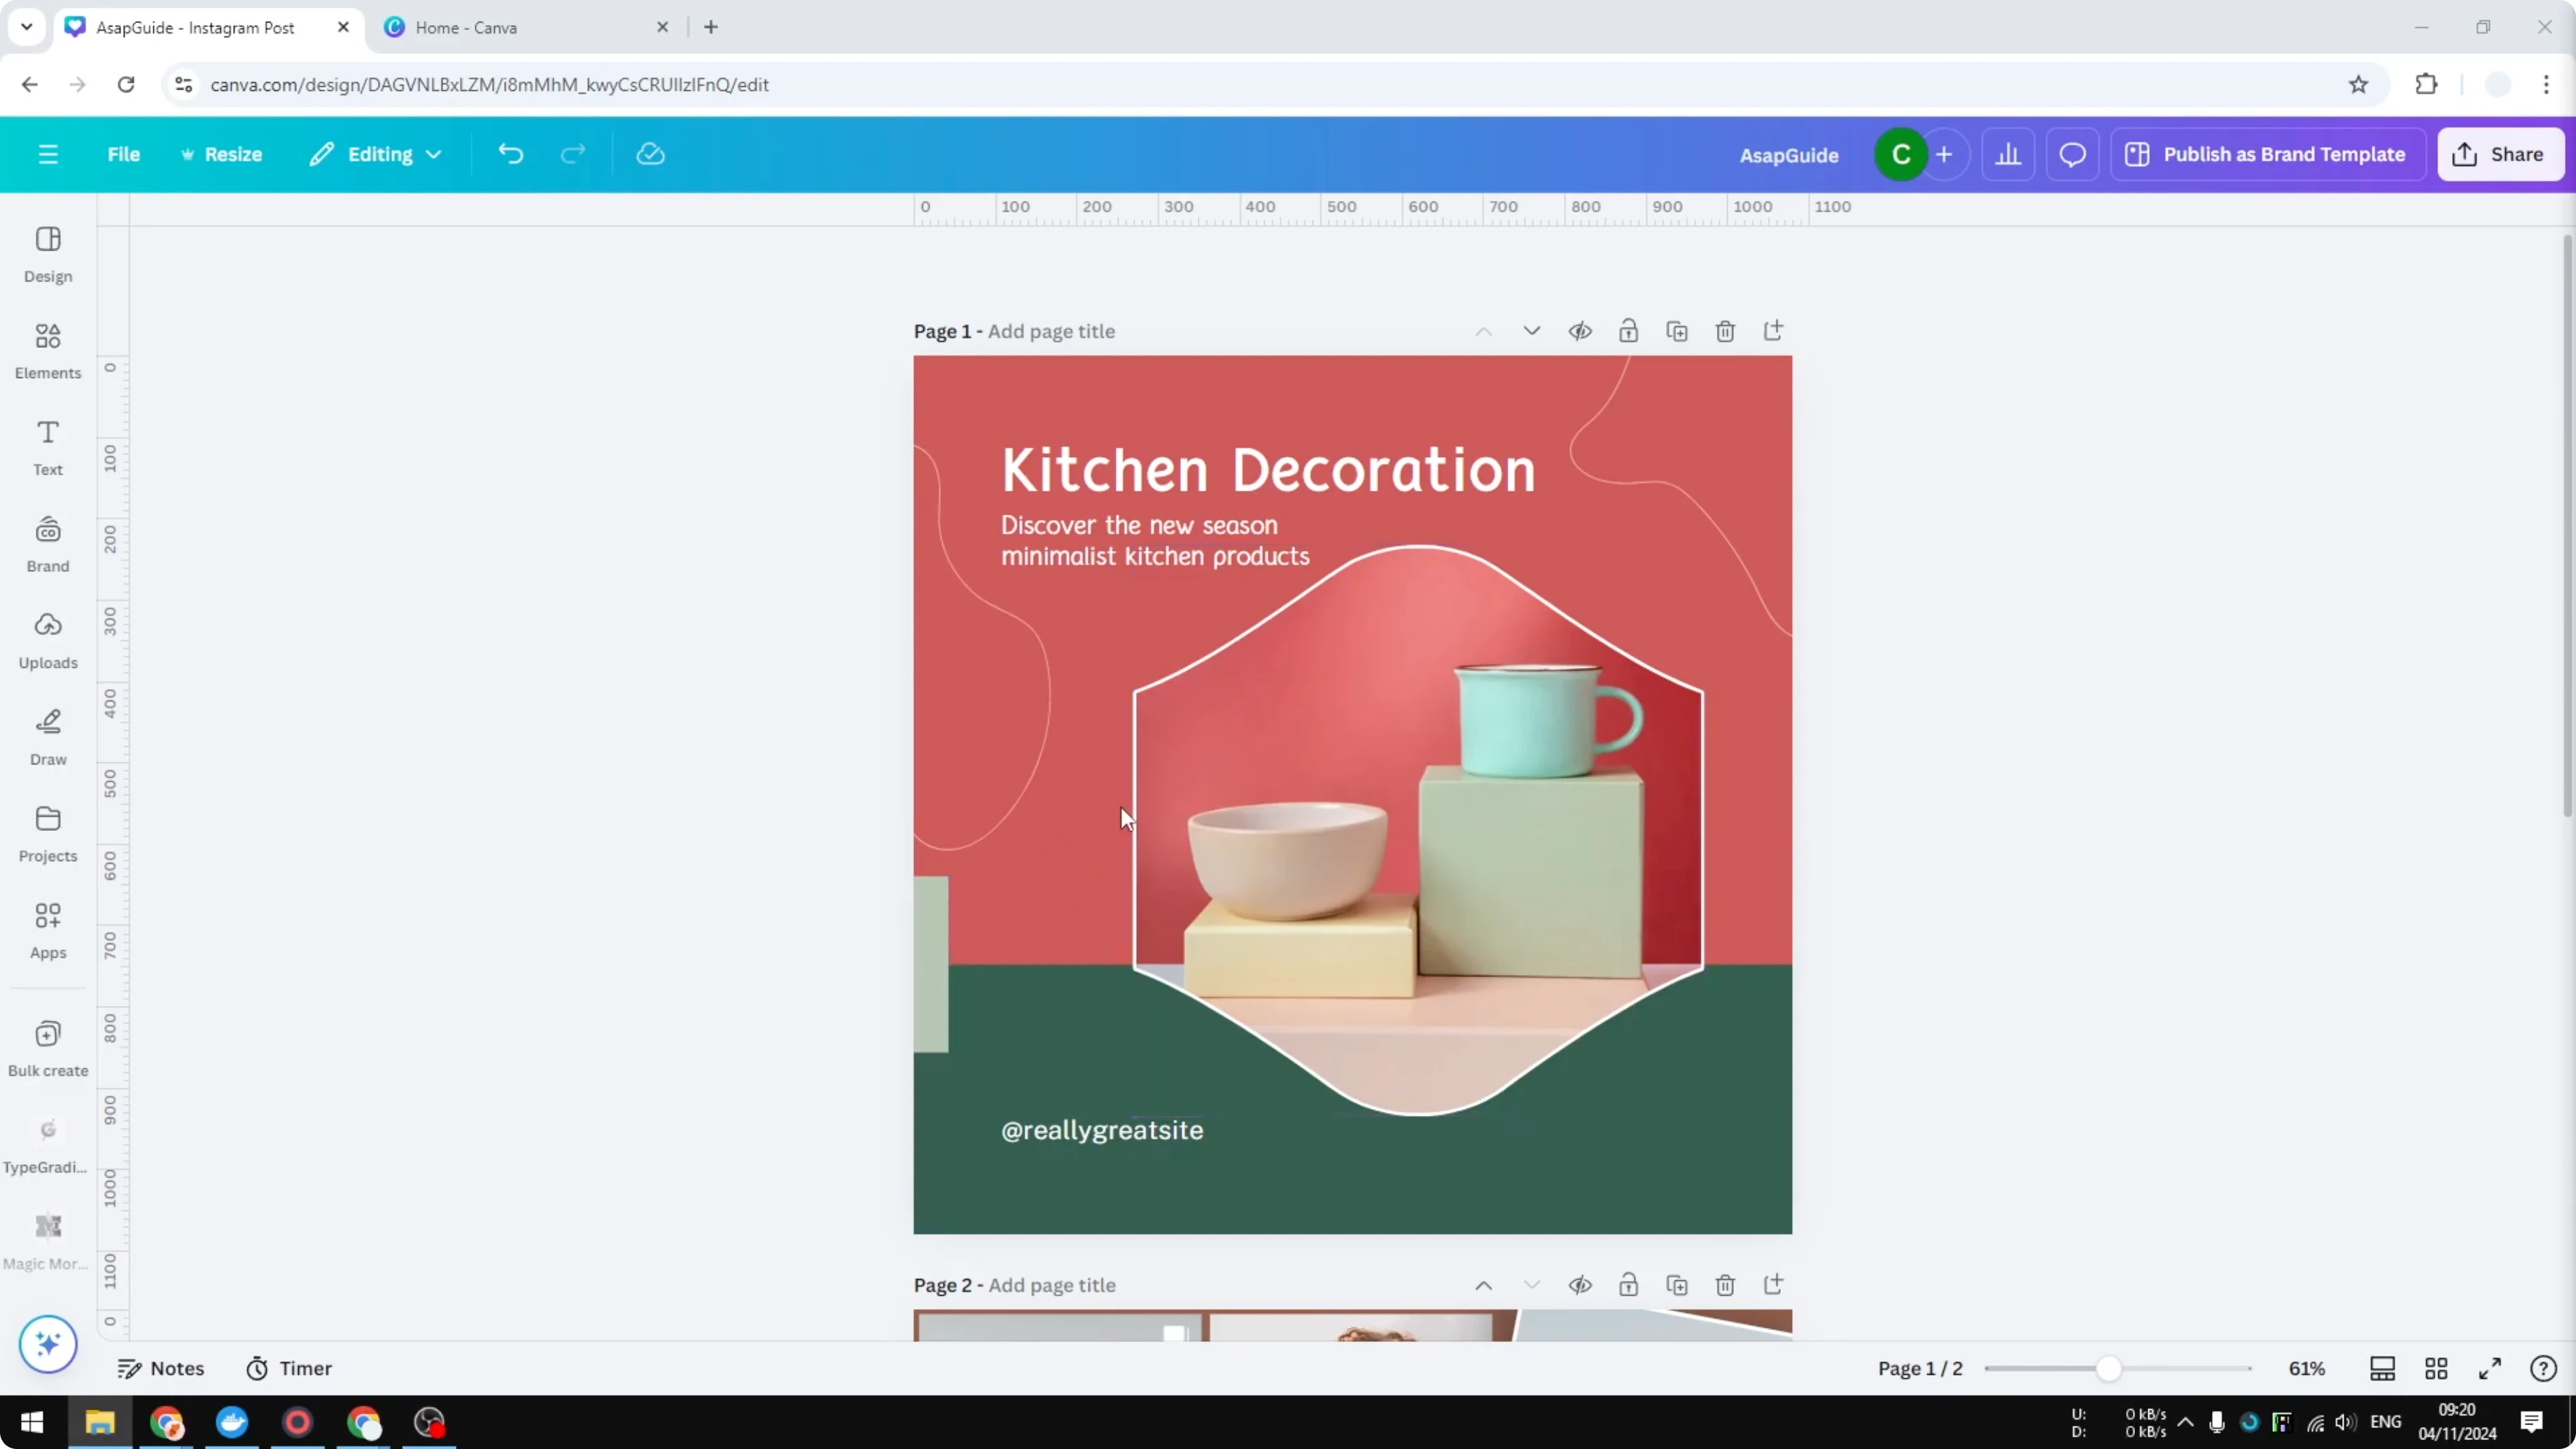Switch to the Home - Canva tab
Viewport: 2576px width, 1449px height.
465,27
